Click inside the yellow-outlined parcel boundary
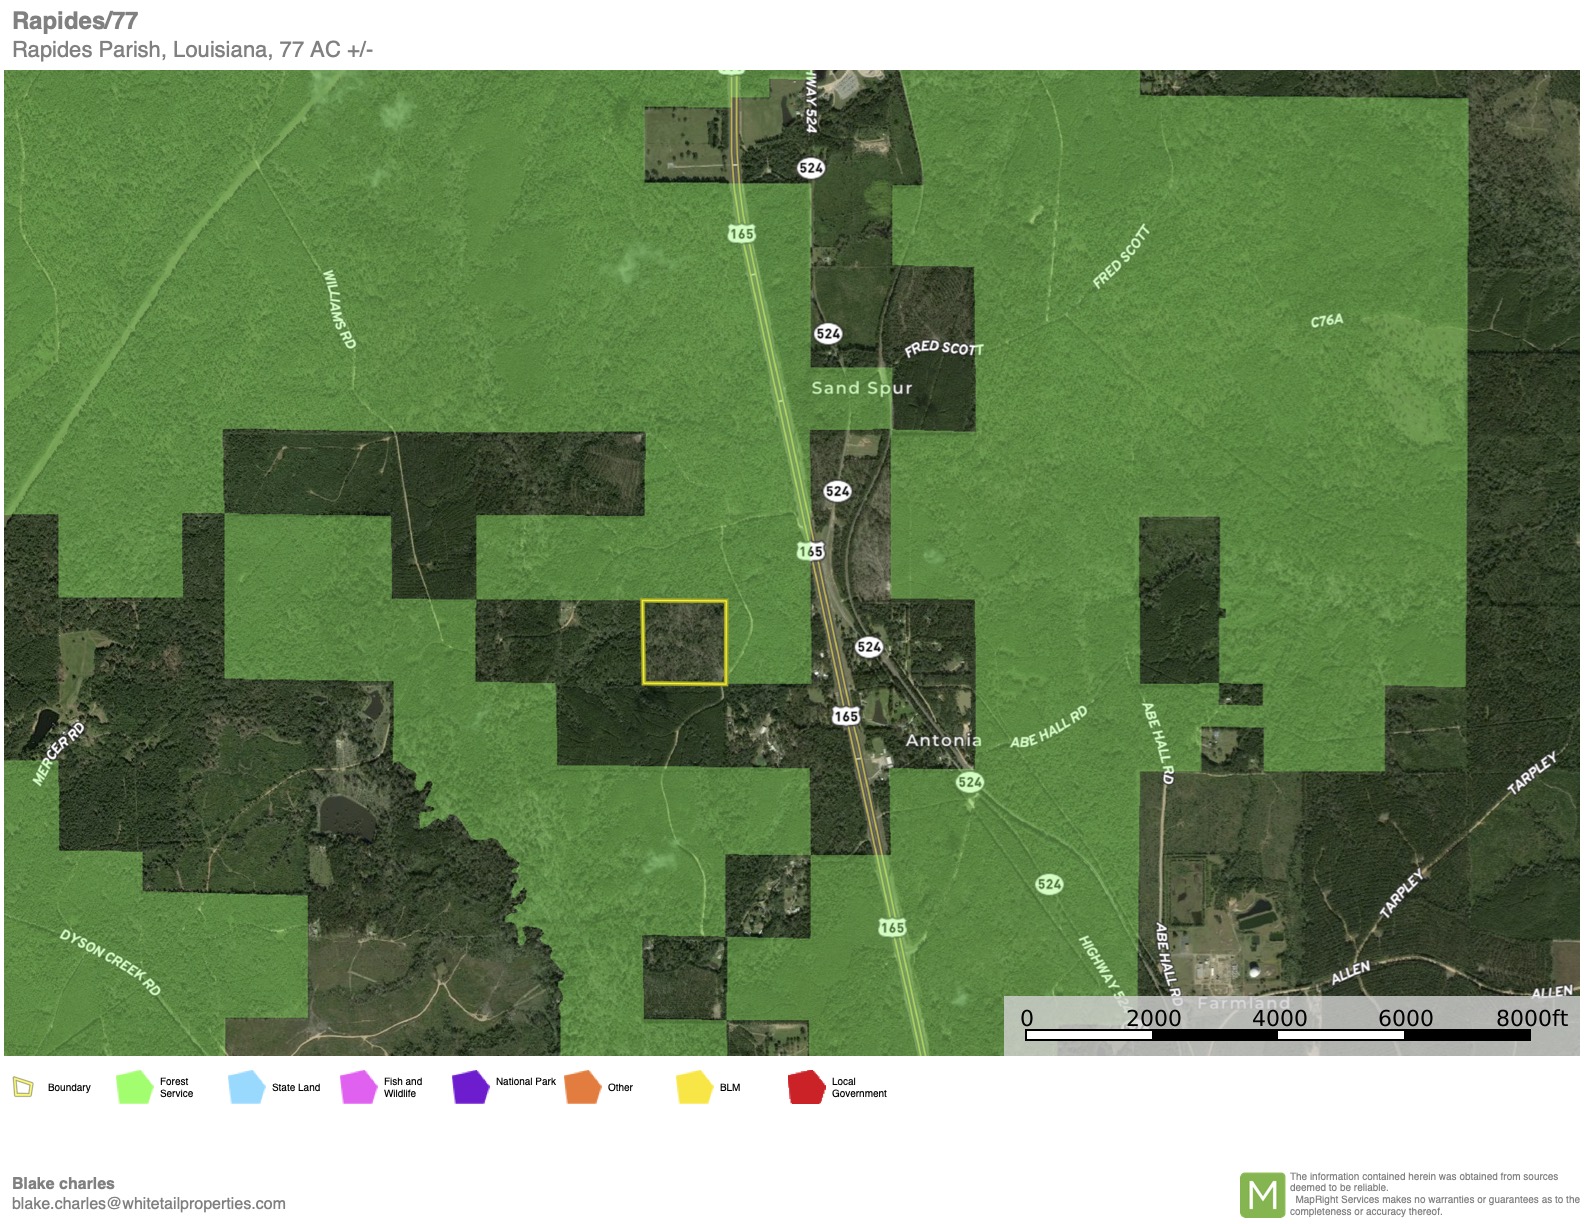This screenshot has width=1584, height=1224. (684, 643)
